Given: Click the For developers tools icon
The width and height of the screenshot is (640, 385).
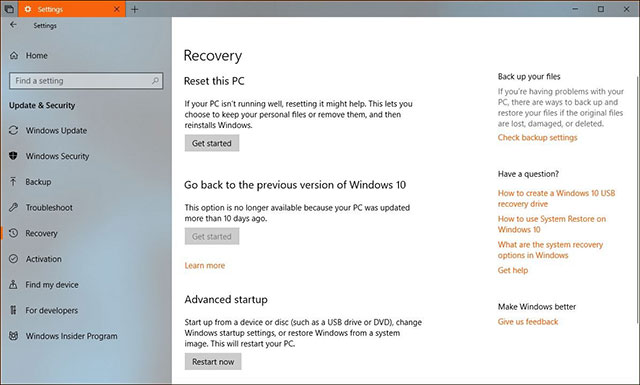Looking at the screenshot, I should (x=13, y=310).
